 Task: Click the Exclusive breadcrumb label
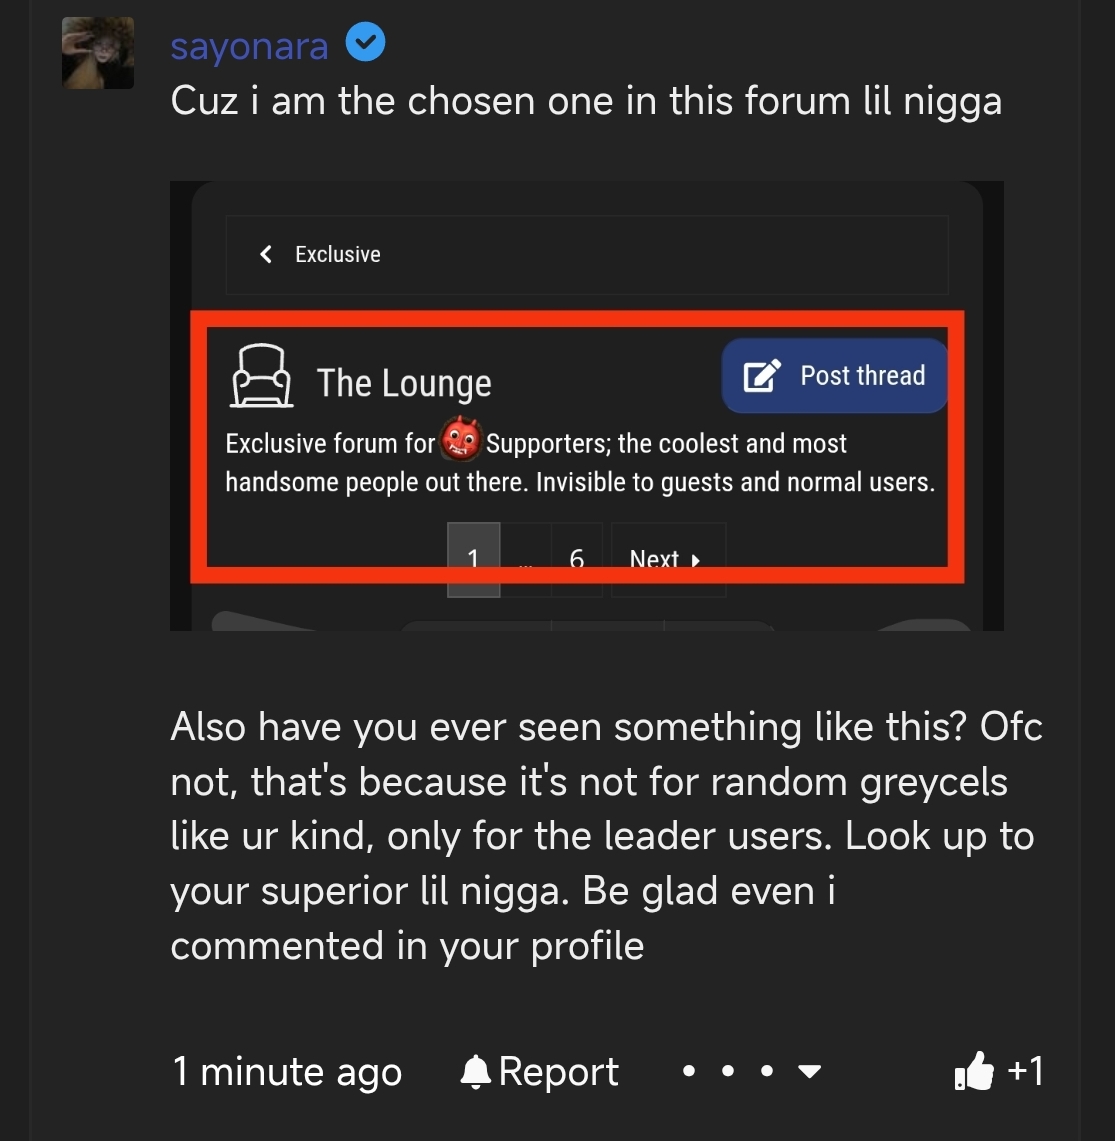338,254
